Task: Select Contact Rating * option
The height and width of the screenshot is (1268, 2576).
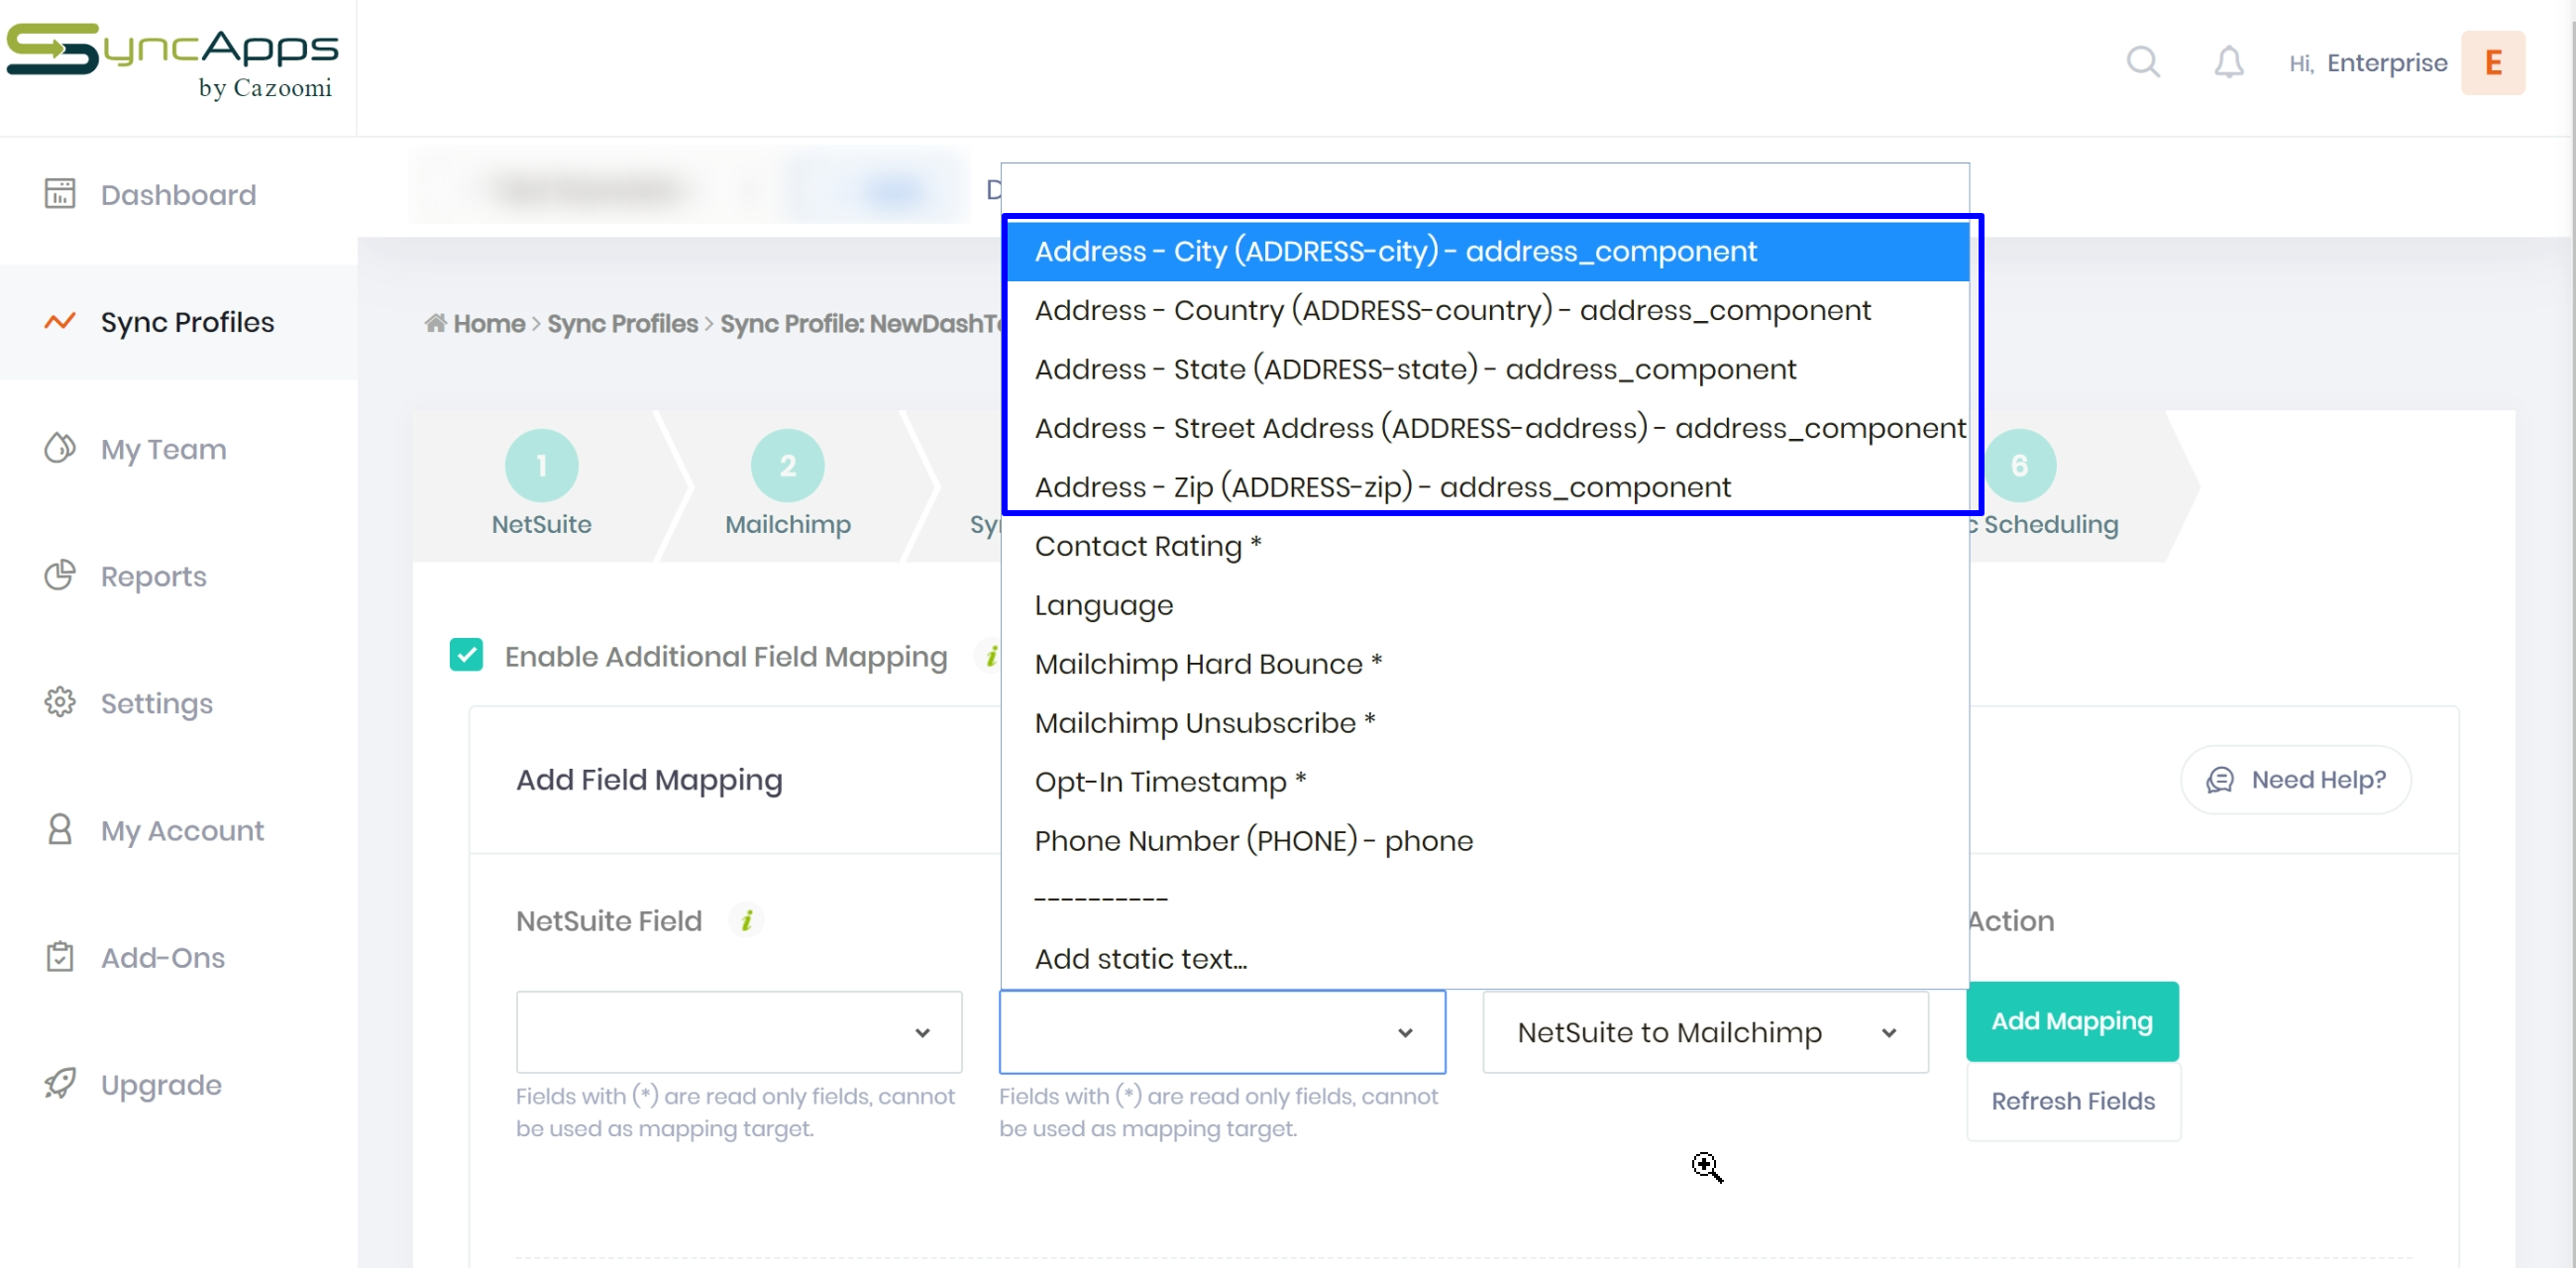Action: 1485,546
